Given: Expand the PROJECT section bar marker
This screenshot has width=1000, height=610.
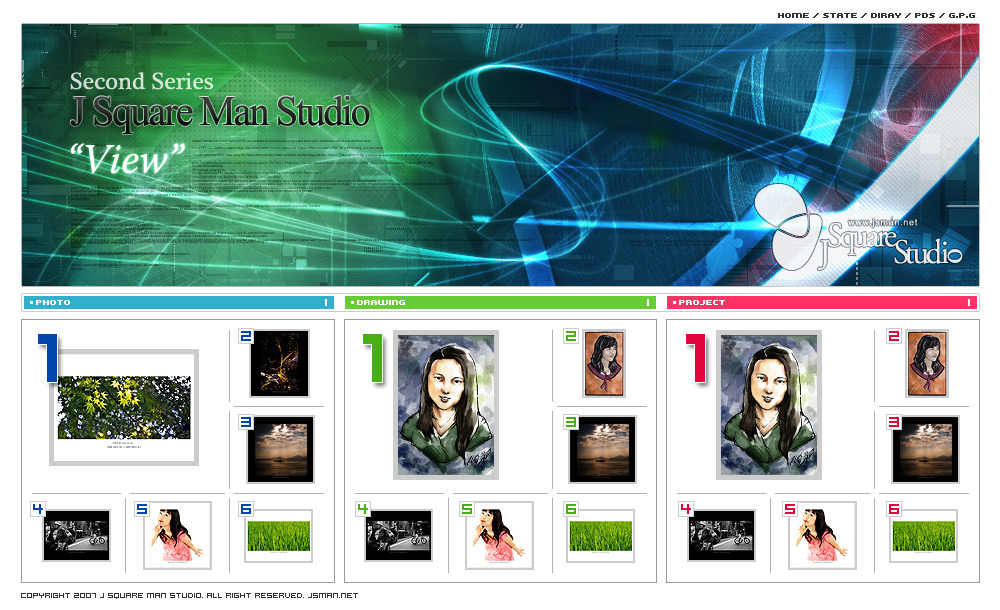Looking at the screenshot, I should (969, 302).
